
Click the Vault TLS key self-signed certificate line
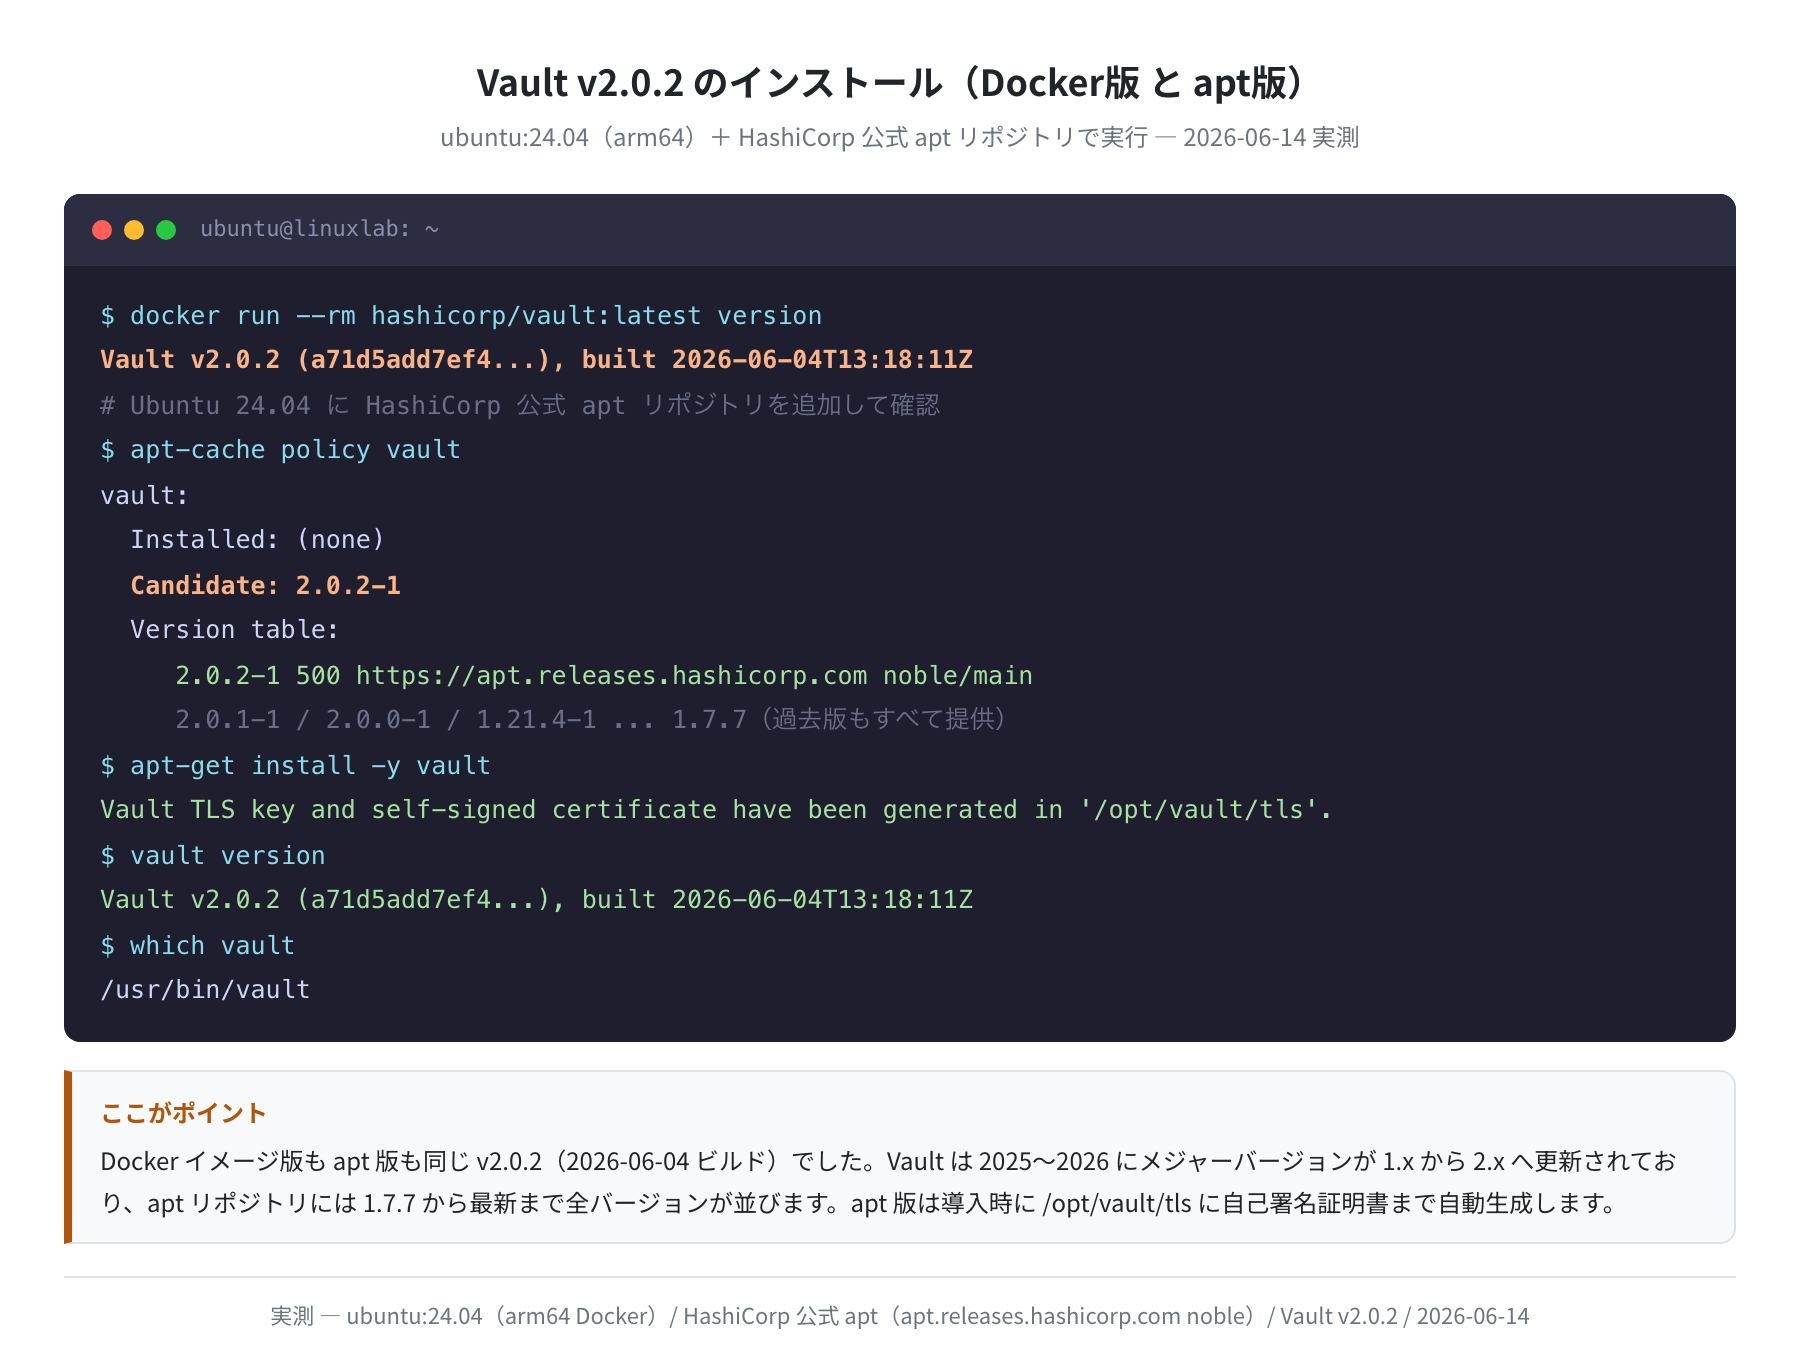click(716, 810)
